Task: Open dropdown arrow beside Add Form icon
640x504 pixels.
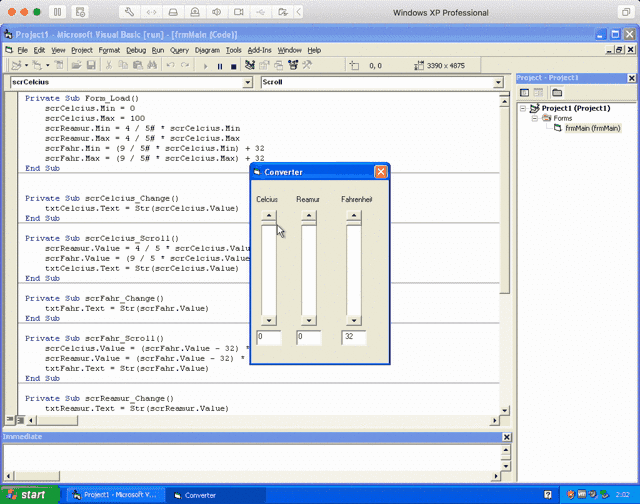Action: click(x=47, y=65)
